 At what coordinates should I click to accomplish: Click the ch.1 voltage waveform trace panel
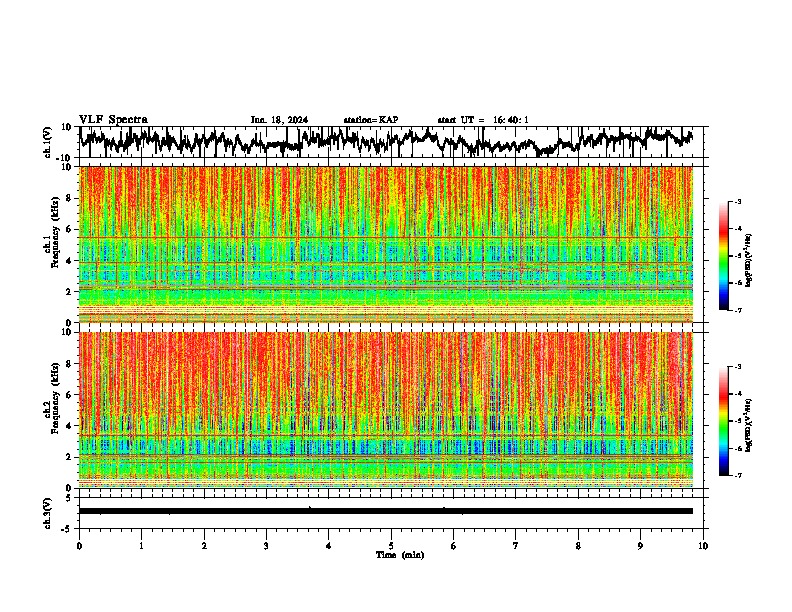point(391,142)
